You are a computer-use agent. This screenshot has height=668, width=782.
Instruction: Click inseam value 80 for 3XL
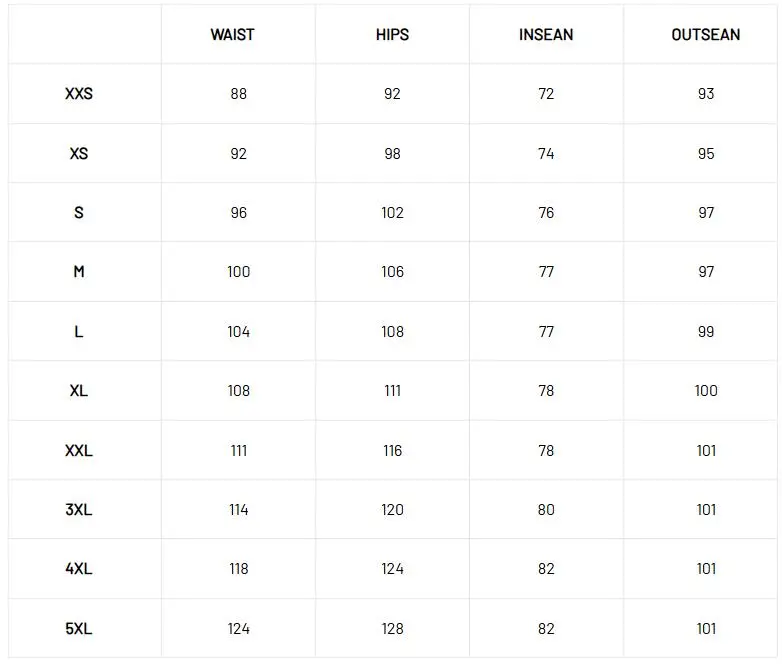click(546, 510)
